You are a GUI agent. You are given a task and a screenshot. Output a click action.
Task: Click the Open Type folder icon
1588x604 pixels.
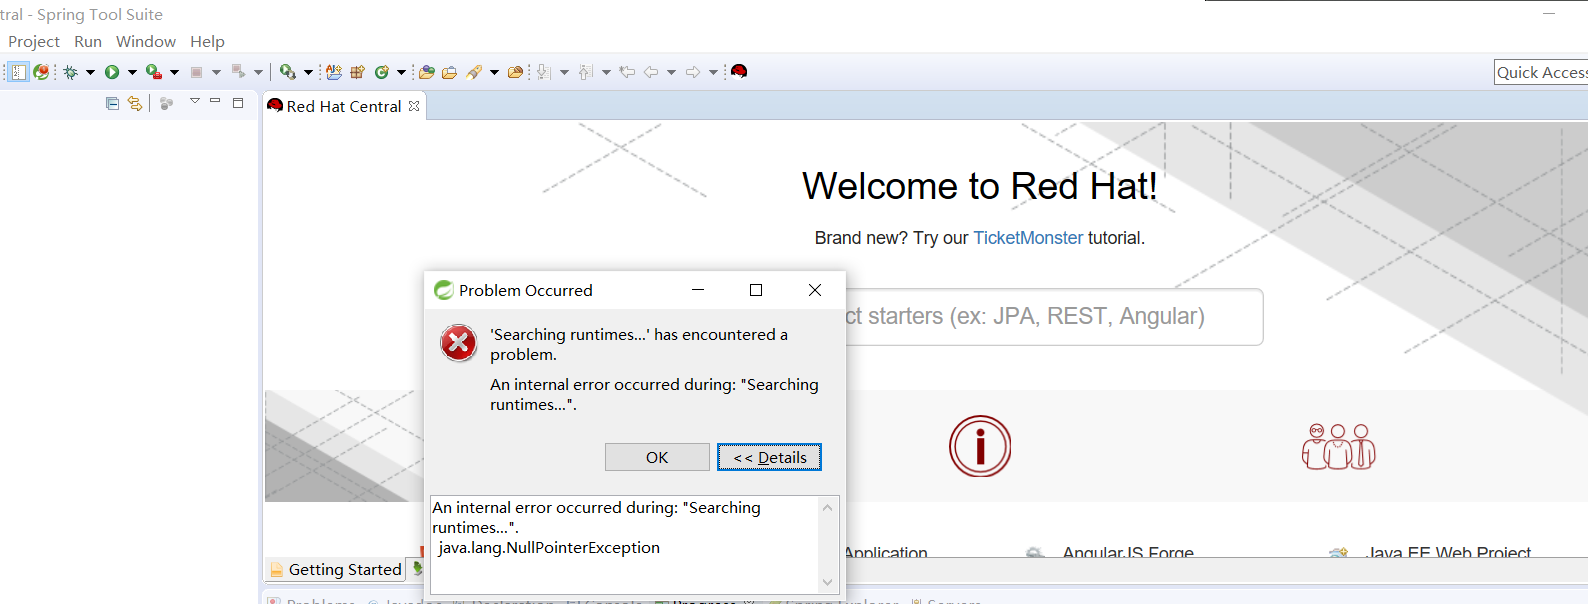[426, 72]
